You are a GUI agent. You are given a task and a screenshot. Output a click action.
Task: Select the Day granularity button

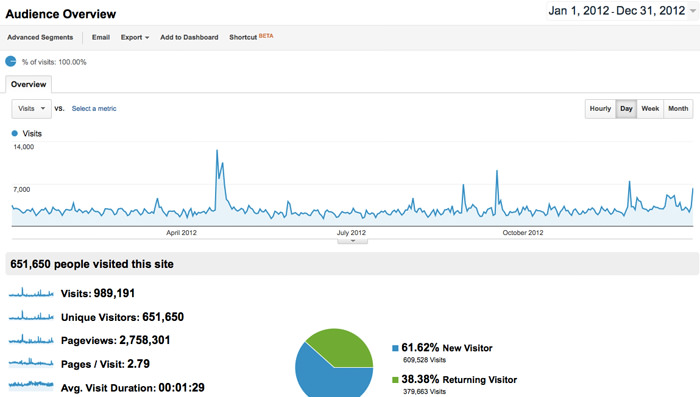[x=626, y=109]
